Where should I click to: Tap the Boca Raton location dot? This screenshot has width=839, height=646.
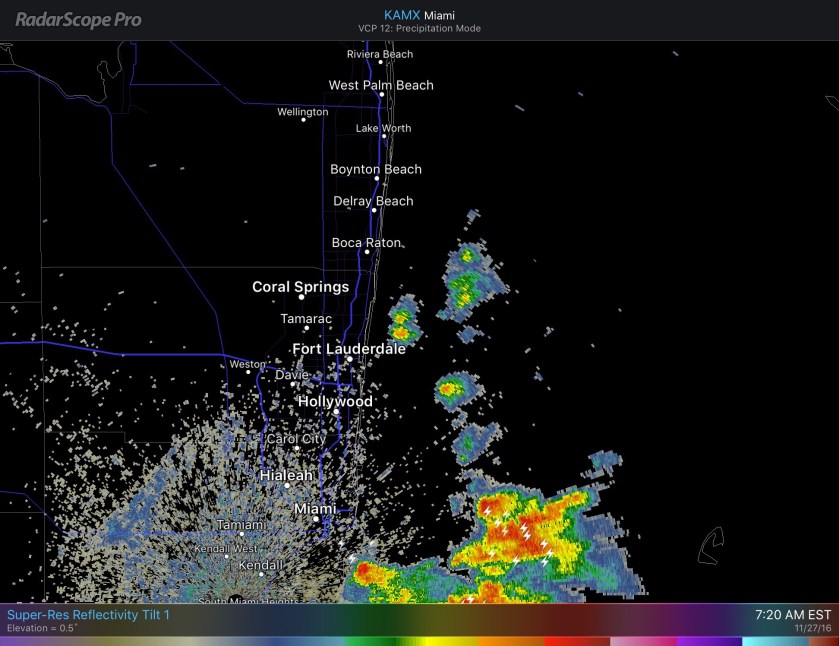(369, 252)
